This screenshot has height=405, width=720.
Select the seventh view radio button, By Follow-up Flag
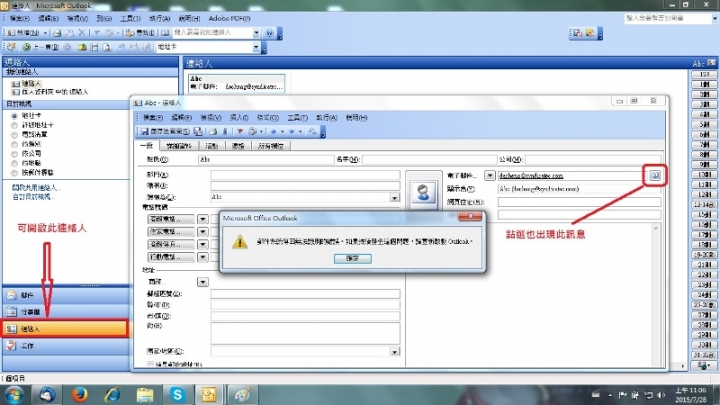(x=14, y=173)
